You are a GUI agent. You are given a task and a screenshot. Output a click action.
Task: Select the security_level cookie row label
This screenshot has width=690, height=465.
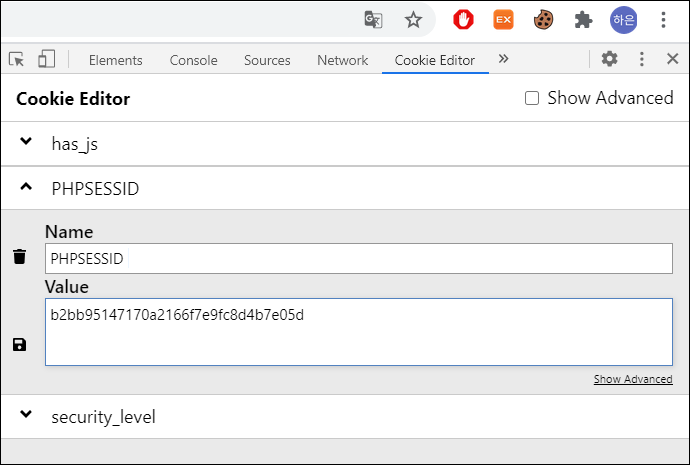click(103, 417)
